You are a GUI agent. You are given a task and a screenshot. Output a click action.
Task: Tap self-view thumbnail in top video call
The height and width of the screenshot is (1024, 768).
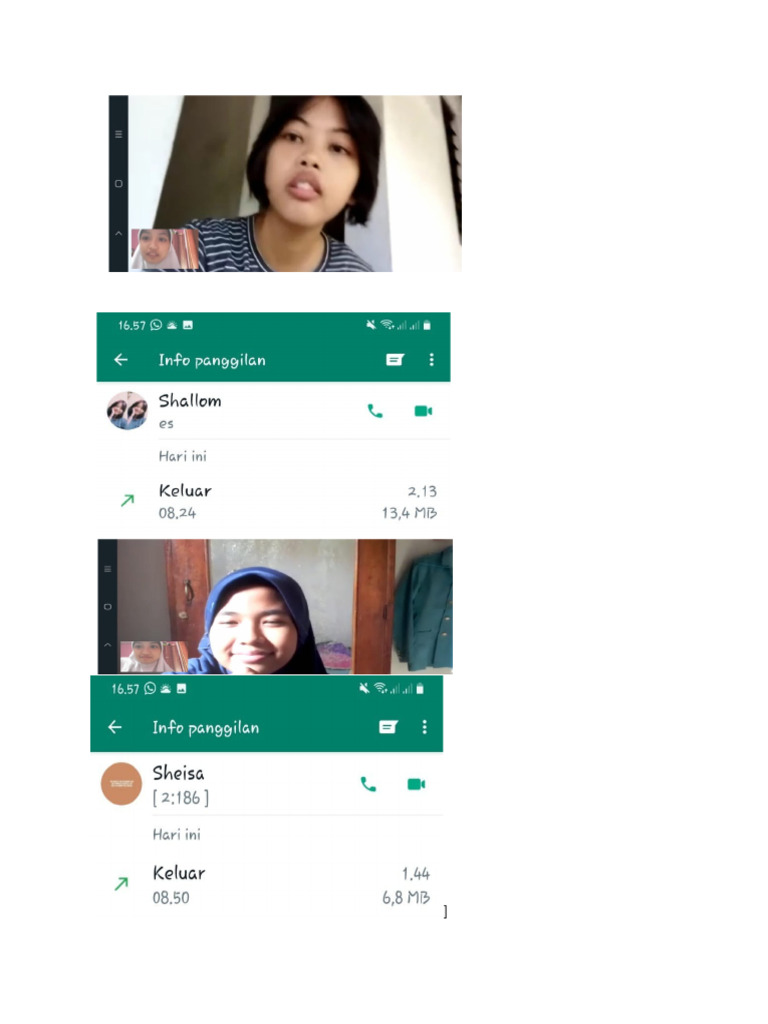click(x=165, y=249)
